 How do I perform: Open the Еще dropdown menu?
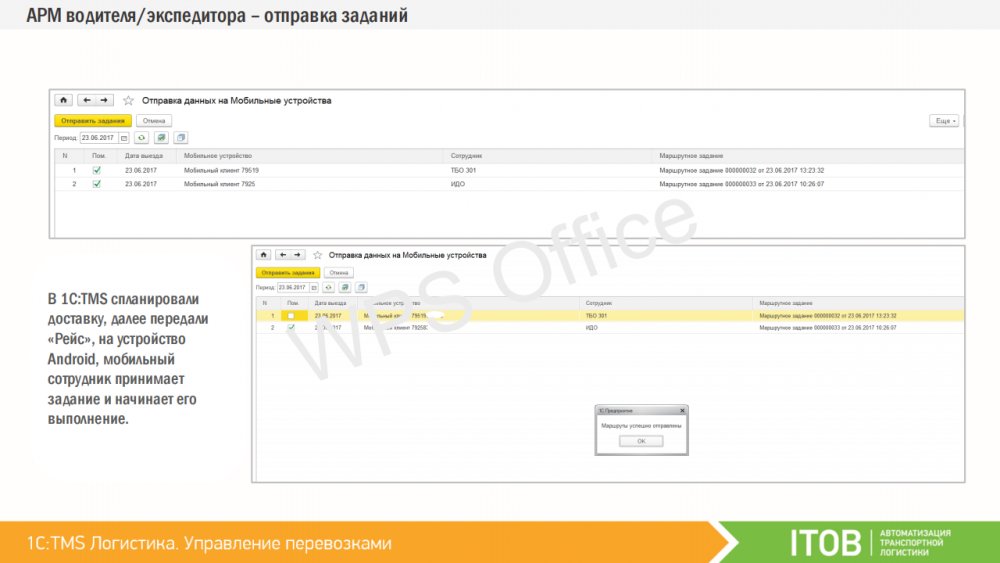coord(944,120)
